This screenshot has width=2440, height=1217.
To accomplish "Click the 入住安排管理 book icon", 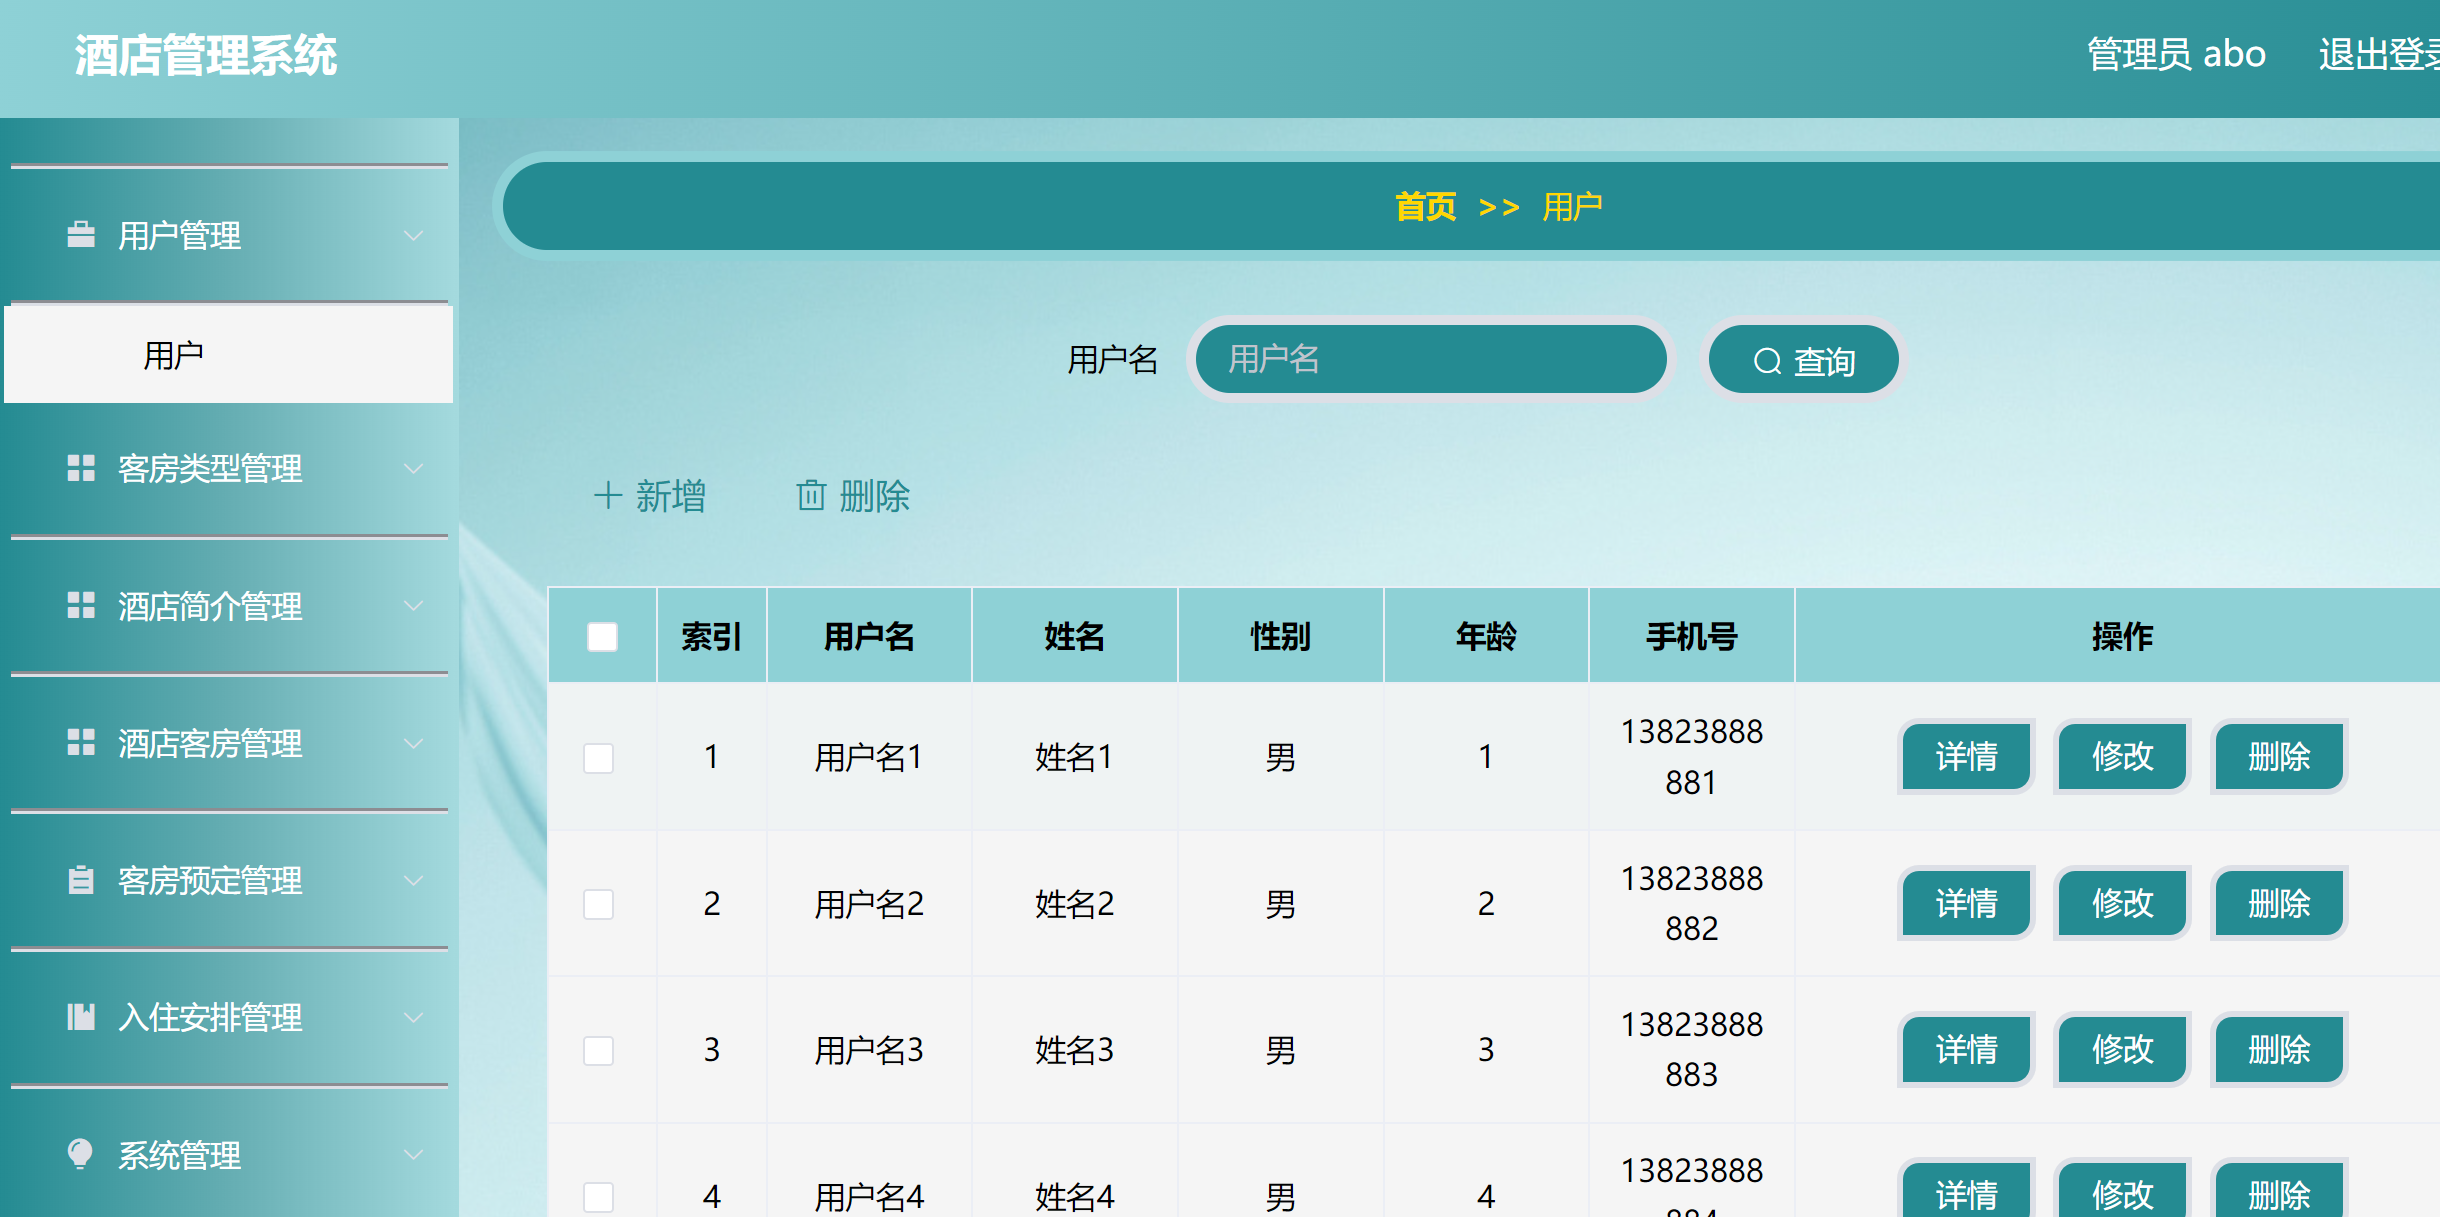I will point(81,1018).
